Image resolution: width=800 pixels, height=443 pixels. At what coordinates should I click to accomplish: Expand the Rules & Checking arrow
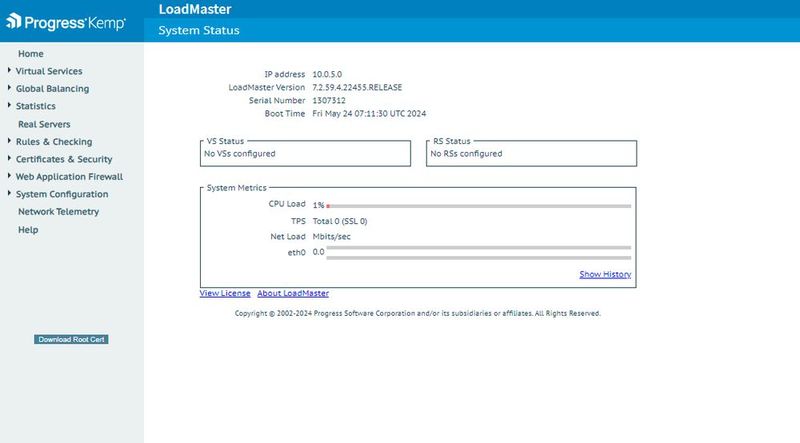[9, 141]
